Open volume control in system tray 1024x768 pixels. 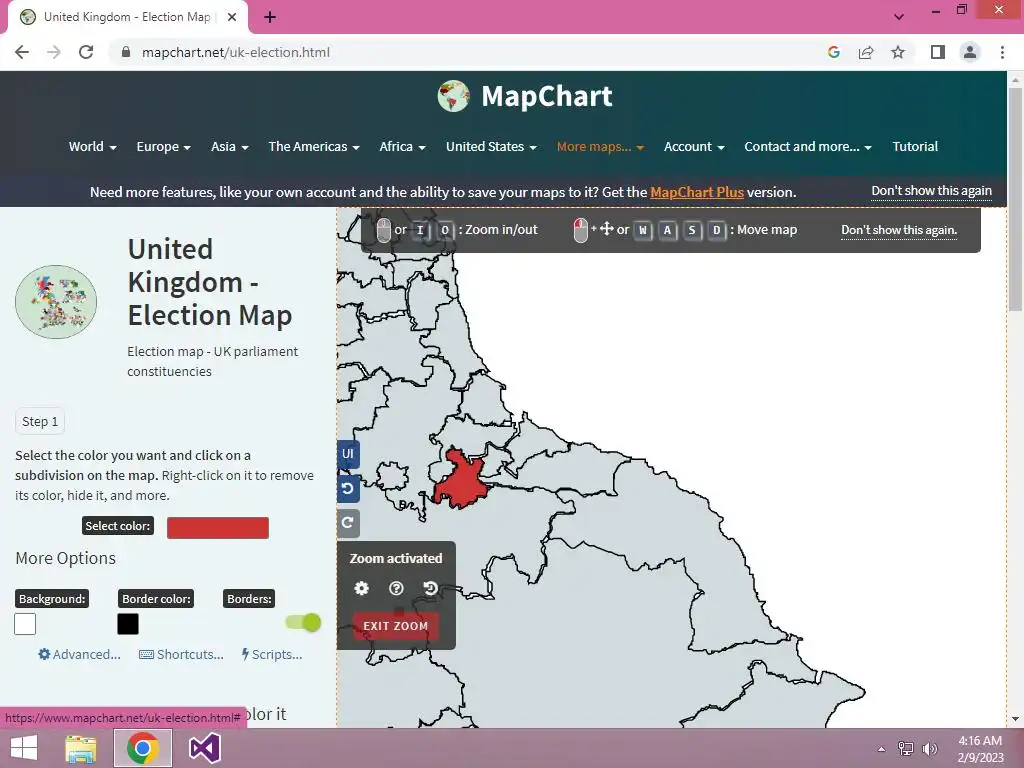click(x=930, y=748)
